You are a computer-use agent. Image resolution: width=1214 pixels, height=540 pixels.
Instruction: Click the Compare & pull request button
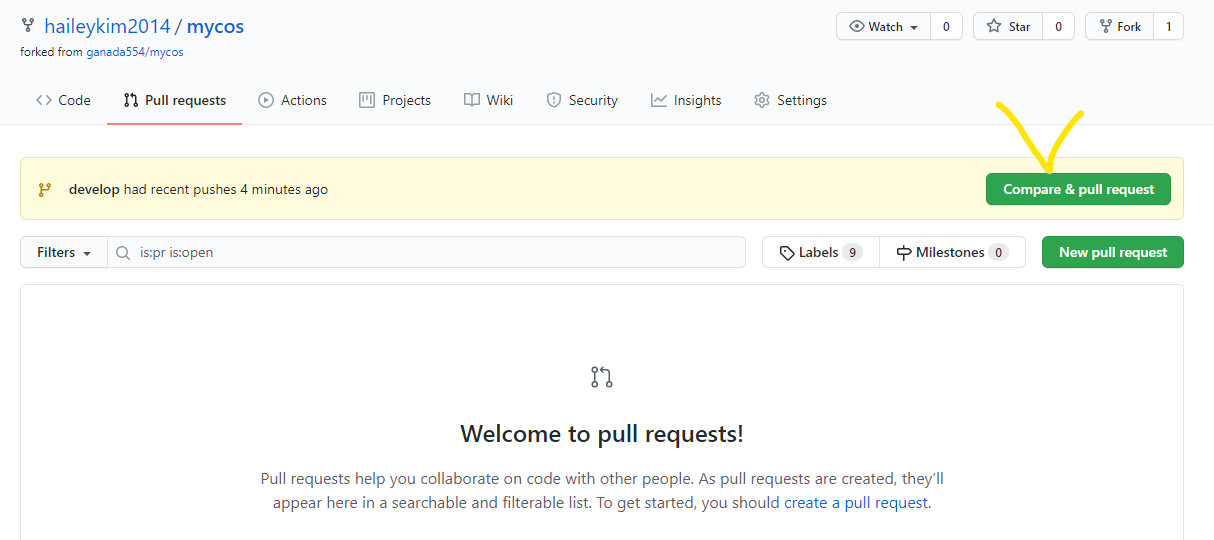[x=1078, y=189]
